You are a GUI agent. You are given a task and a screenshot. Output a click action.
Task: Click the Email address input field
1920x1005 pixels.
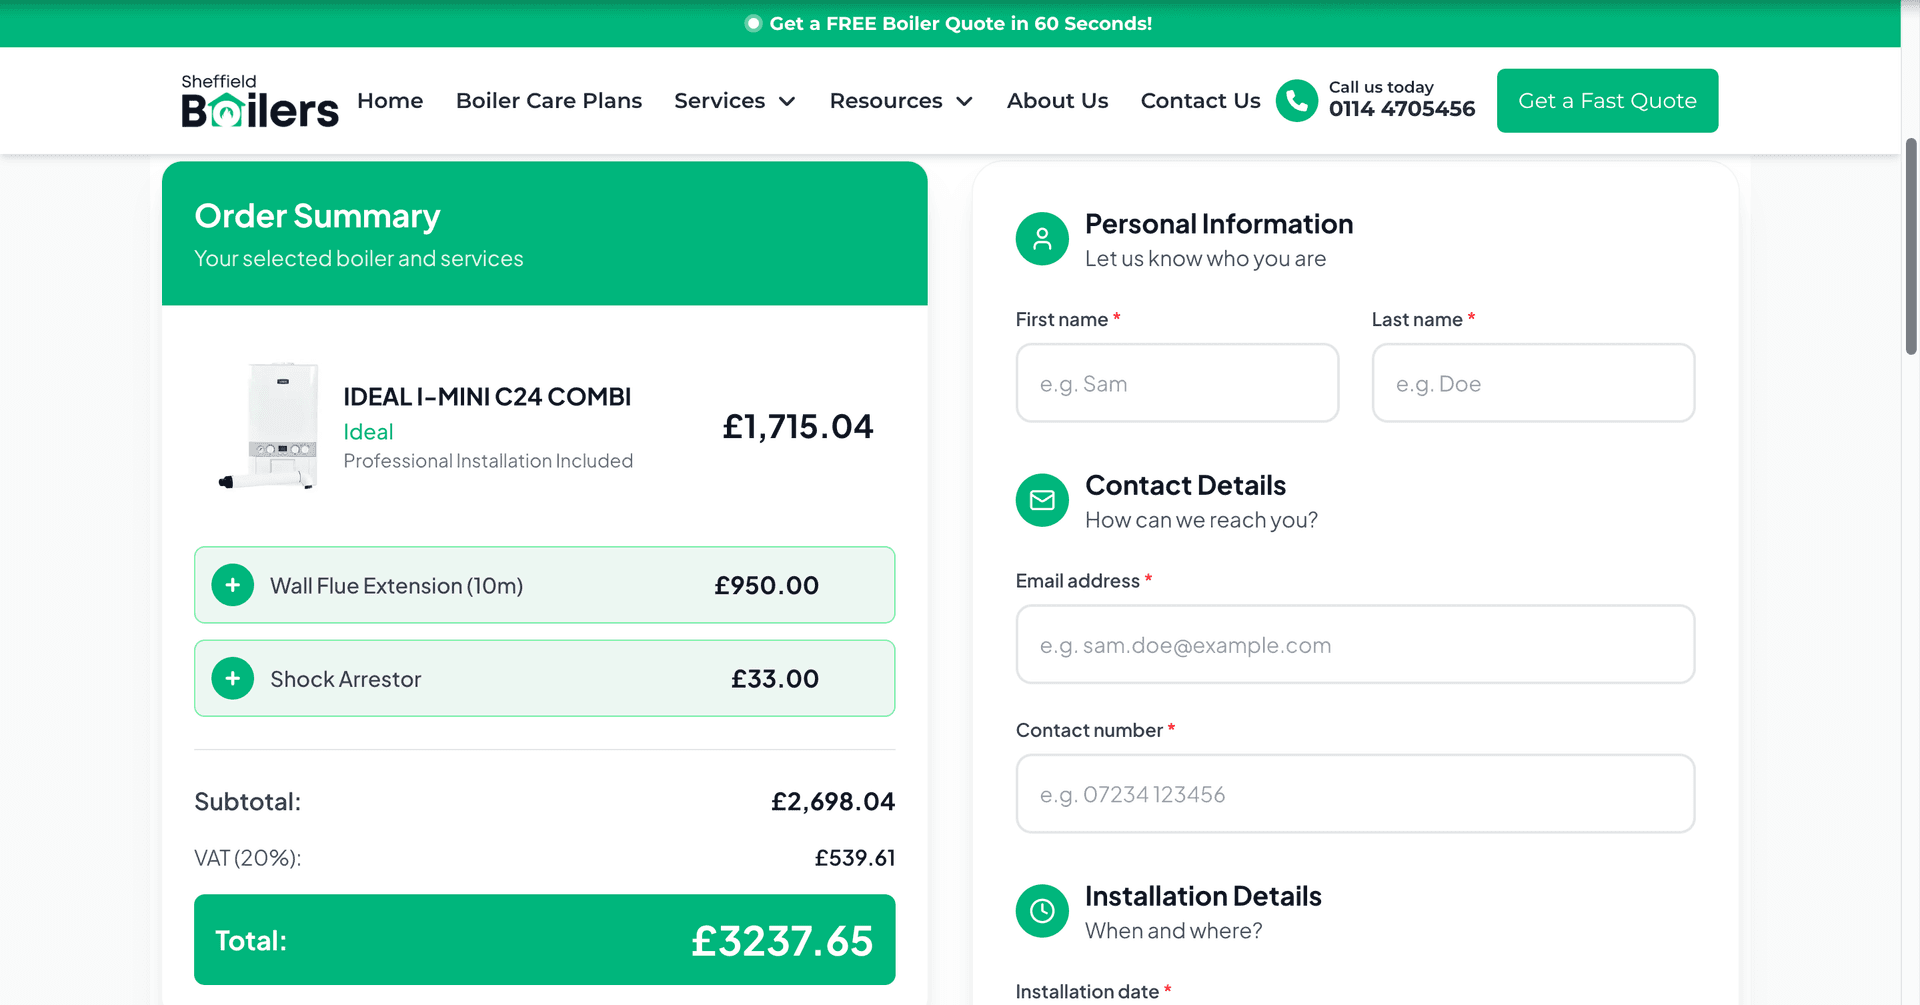coord(1355,645)
